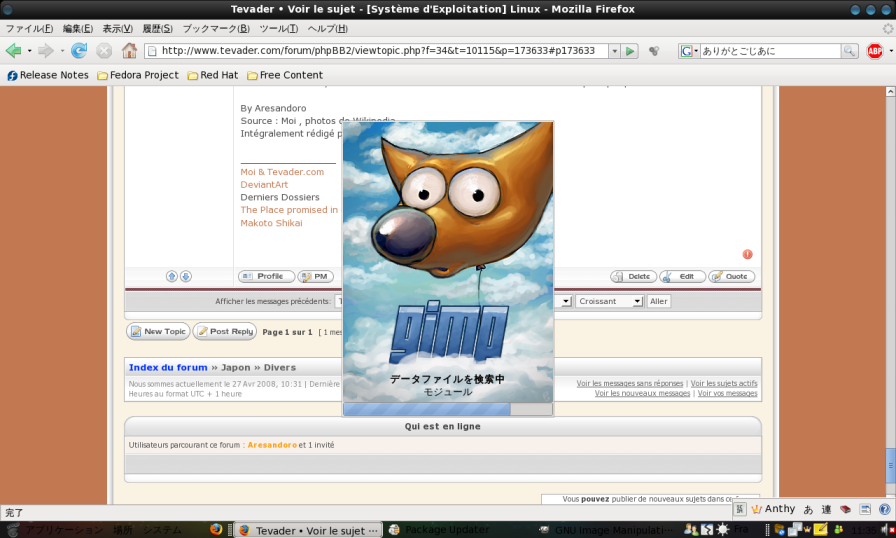This screenshot has height=538, width=896.
Task: Click the Back arrow in Firefox toolbar
Action: pos(14,51)
